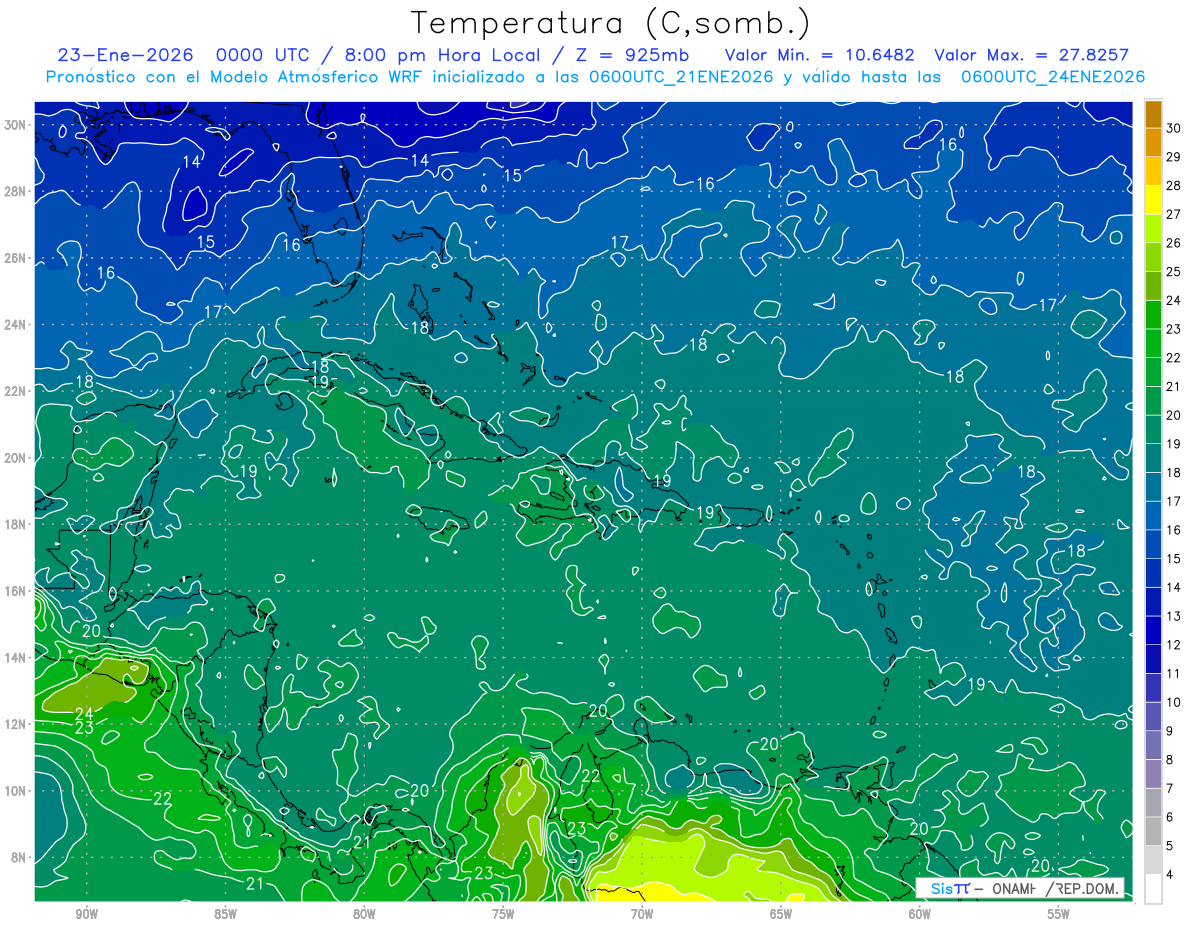
Task: Click the '30' label on the color scale
Action: point(1174,127)
